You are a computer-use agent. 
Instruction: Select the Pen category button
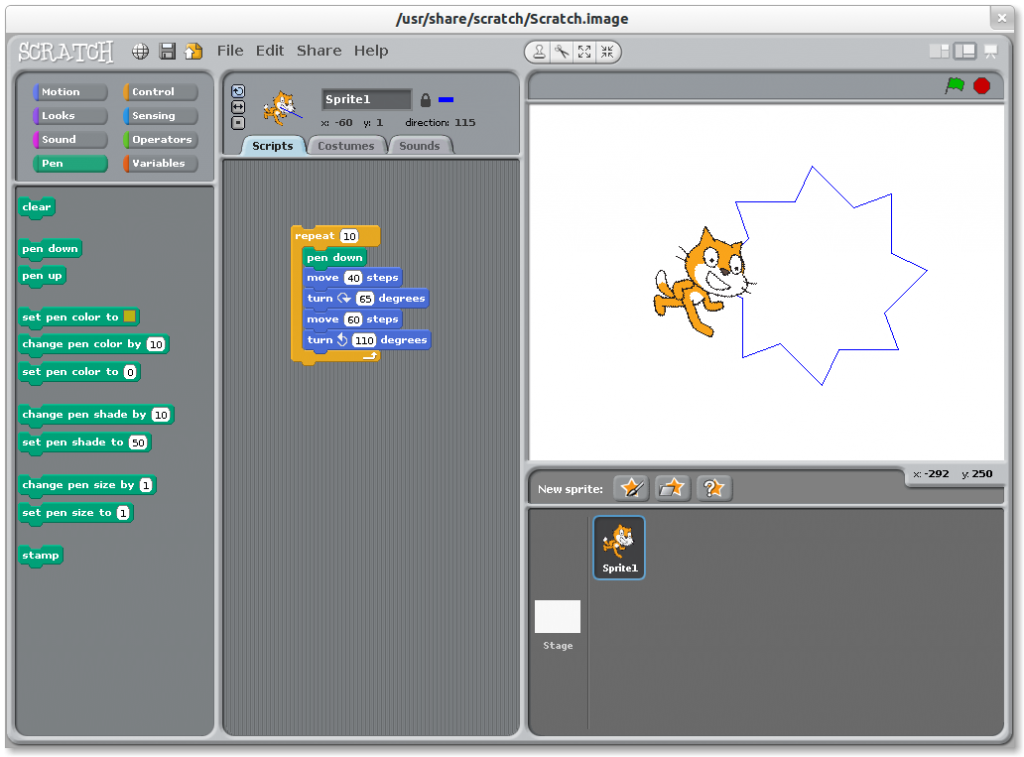(70, 163)
